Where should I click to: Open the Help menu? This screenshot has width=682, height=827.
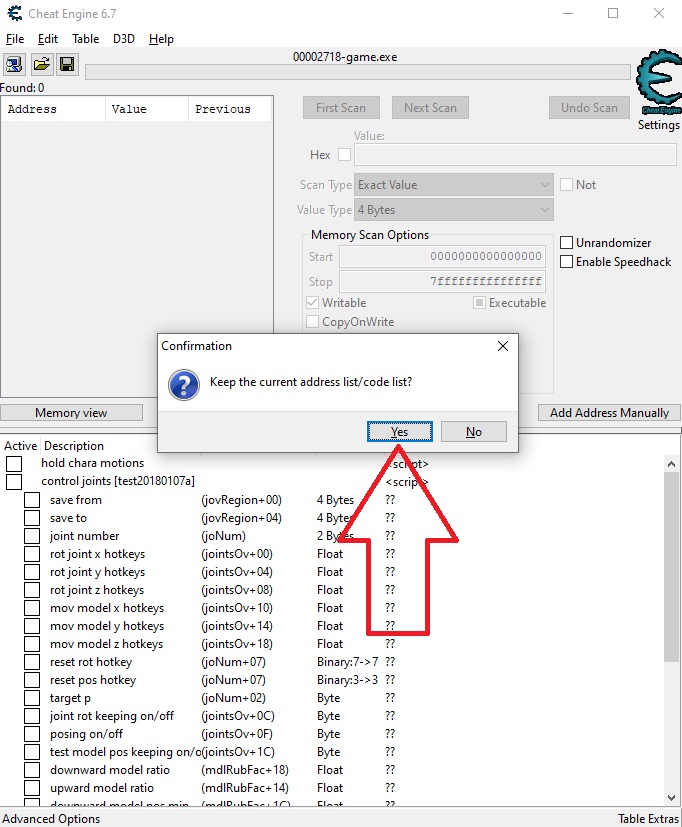(x=161, y=39)
